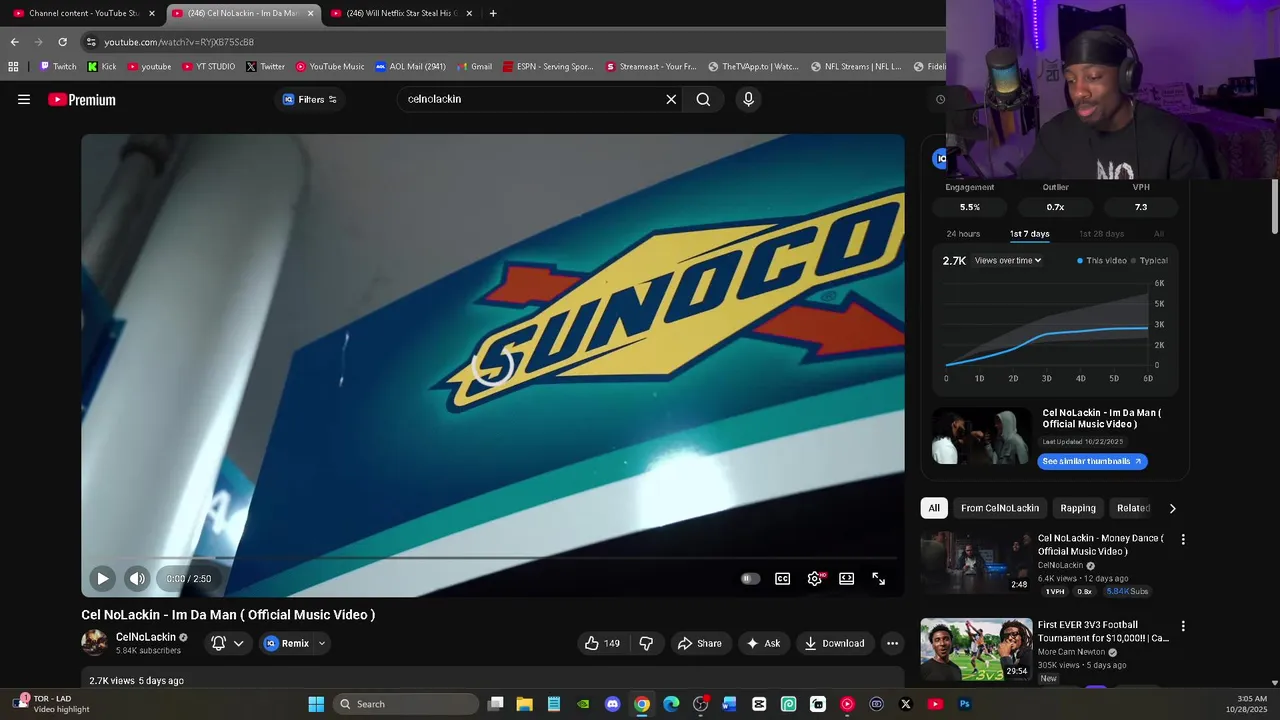Select the All stats tab
This screenshot has height=720, width=1280.
1159,234
